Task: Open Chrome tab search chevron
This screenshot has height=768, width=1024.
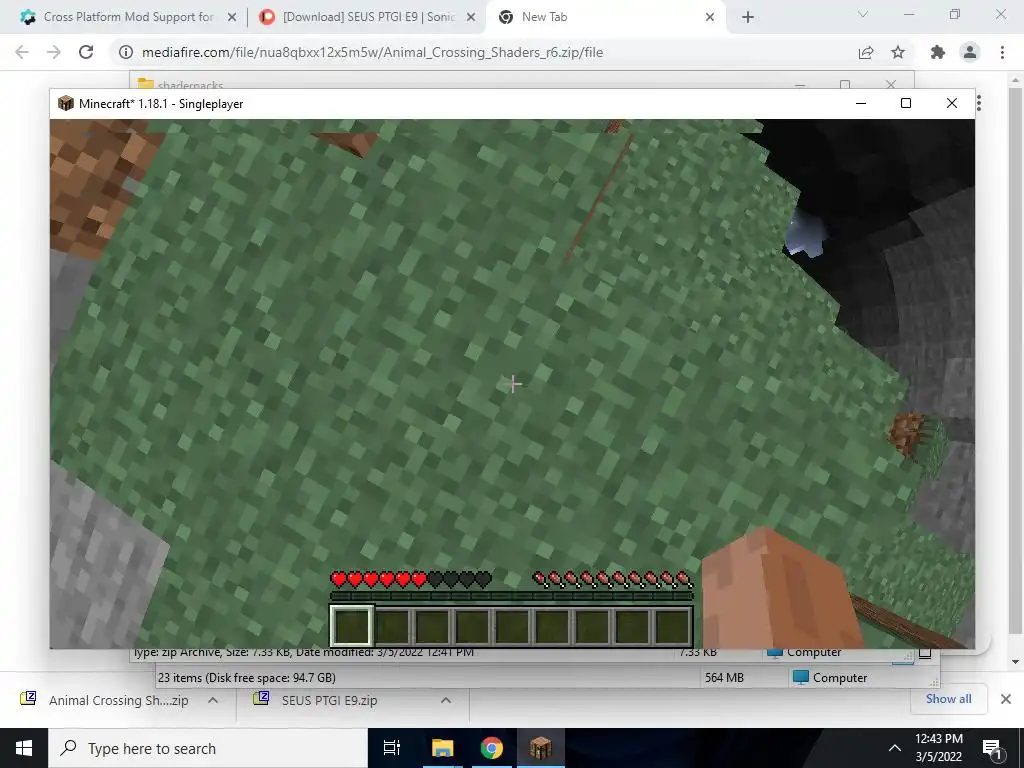Action: click(x=862, y=14)
